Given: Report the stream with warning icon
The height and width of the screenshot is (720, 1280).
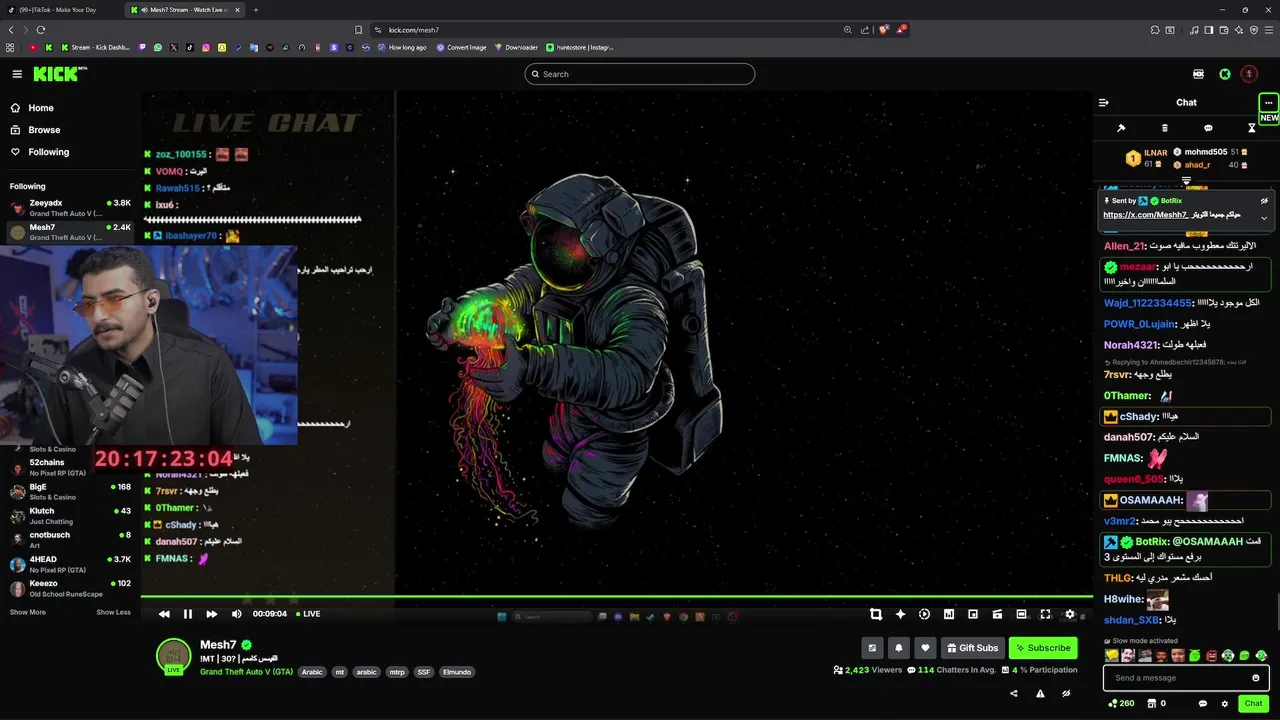Looking at the screenshot, I should pos(1040,693).
